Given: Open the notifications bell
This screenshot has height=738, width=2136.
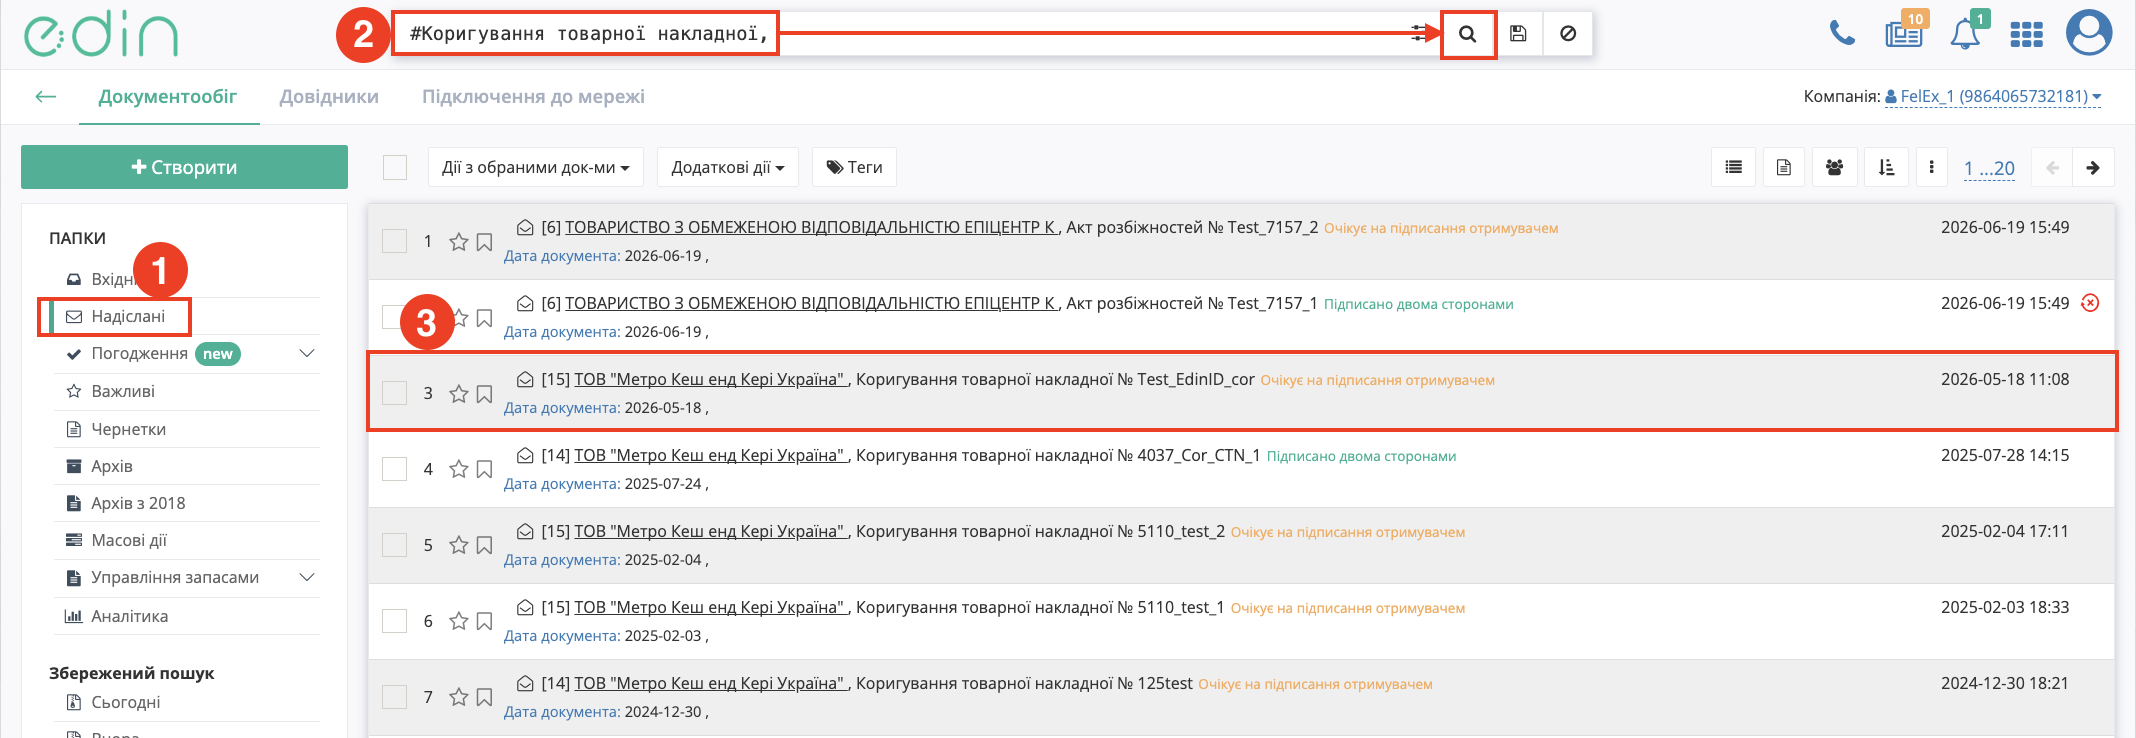Looking at the screenshot, I should click(x=1965, y=34).
